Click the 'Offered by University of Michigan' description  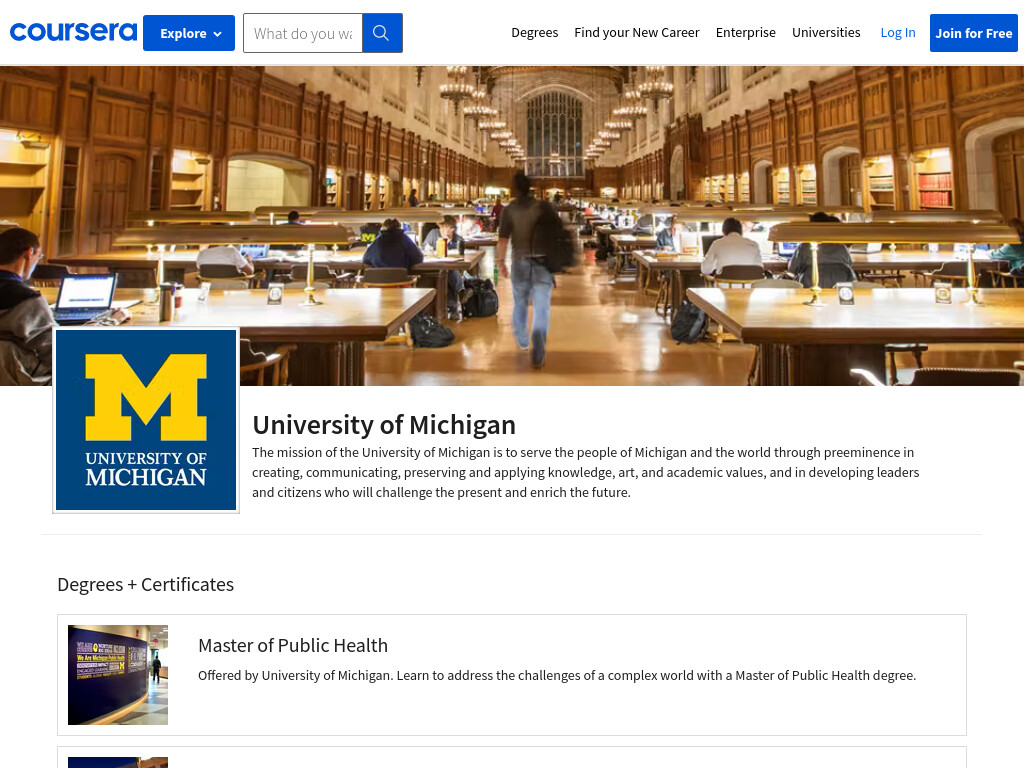click(557, 675)
